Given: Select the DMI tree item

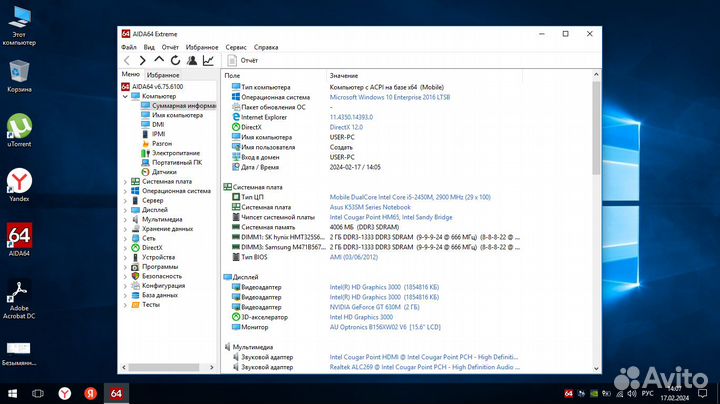Looking at the screenshot, I should coord(153,124).
